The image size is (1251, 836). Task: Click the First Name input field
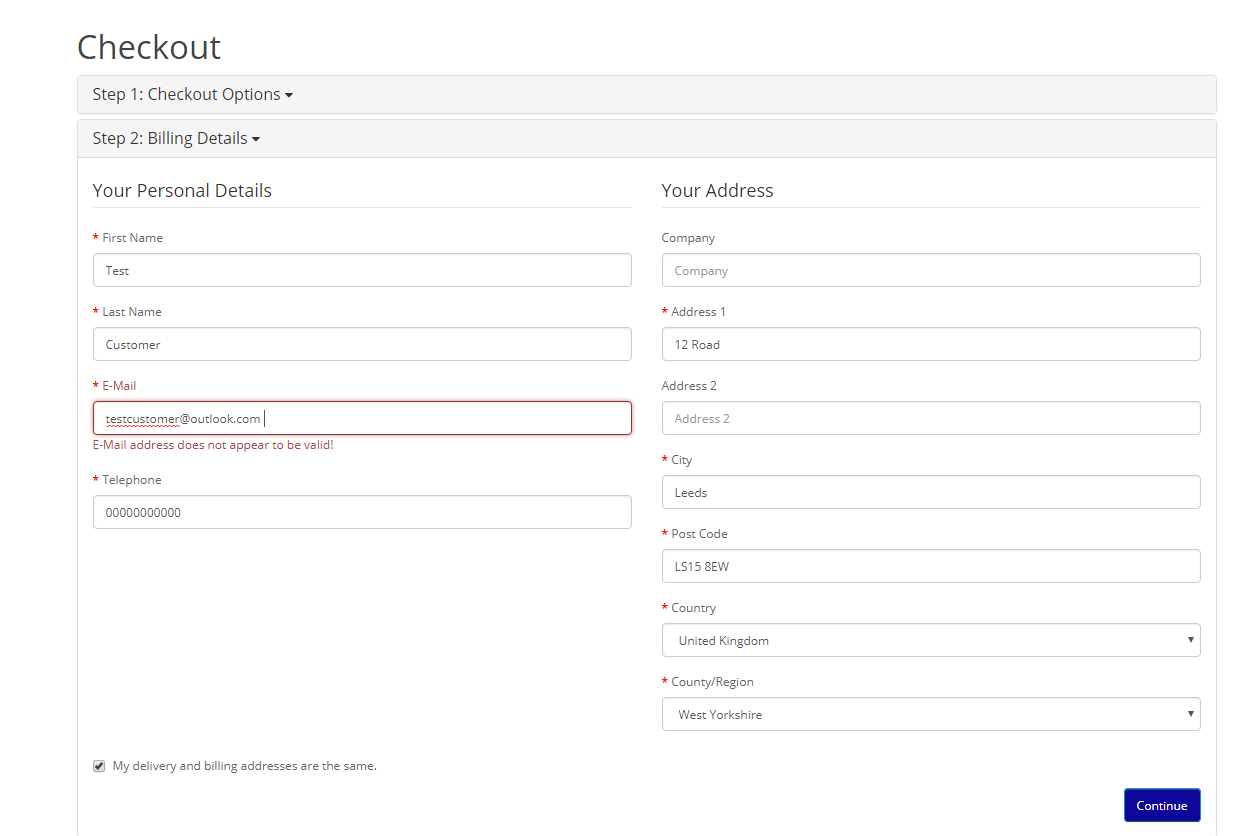(x=362, y=270)
